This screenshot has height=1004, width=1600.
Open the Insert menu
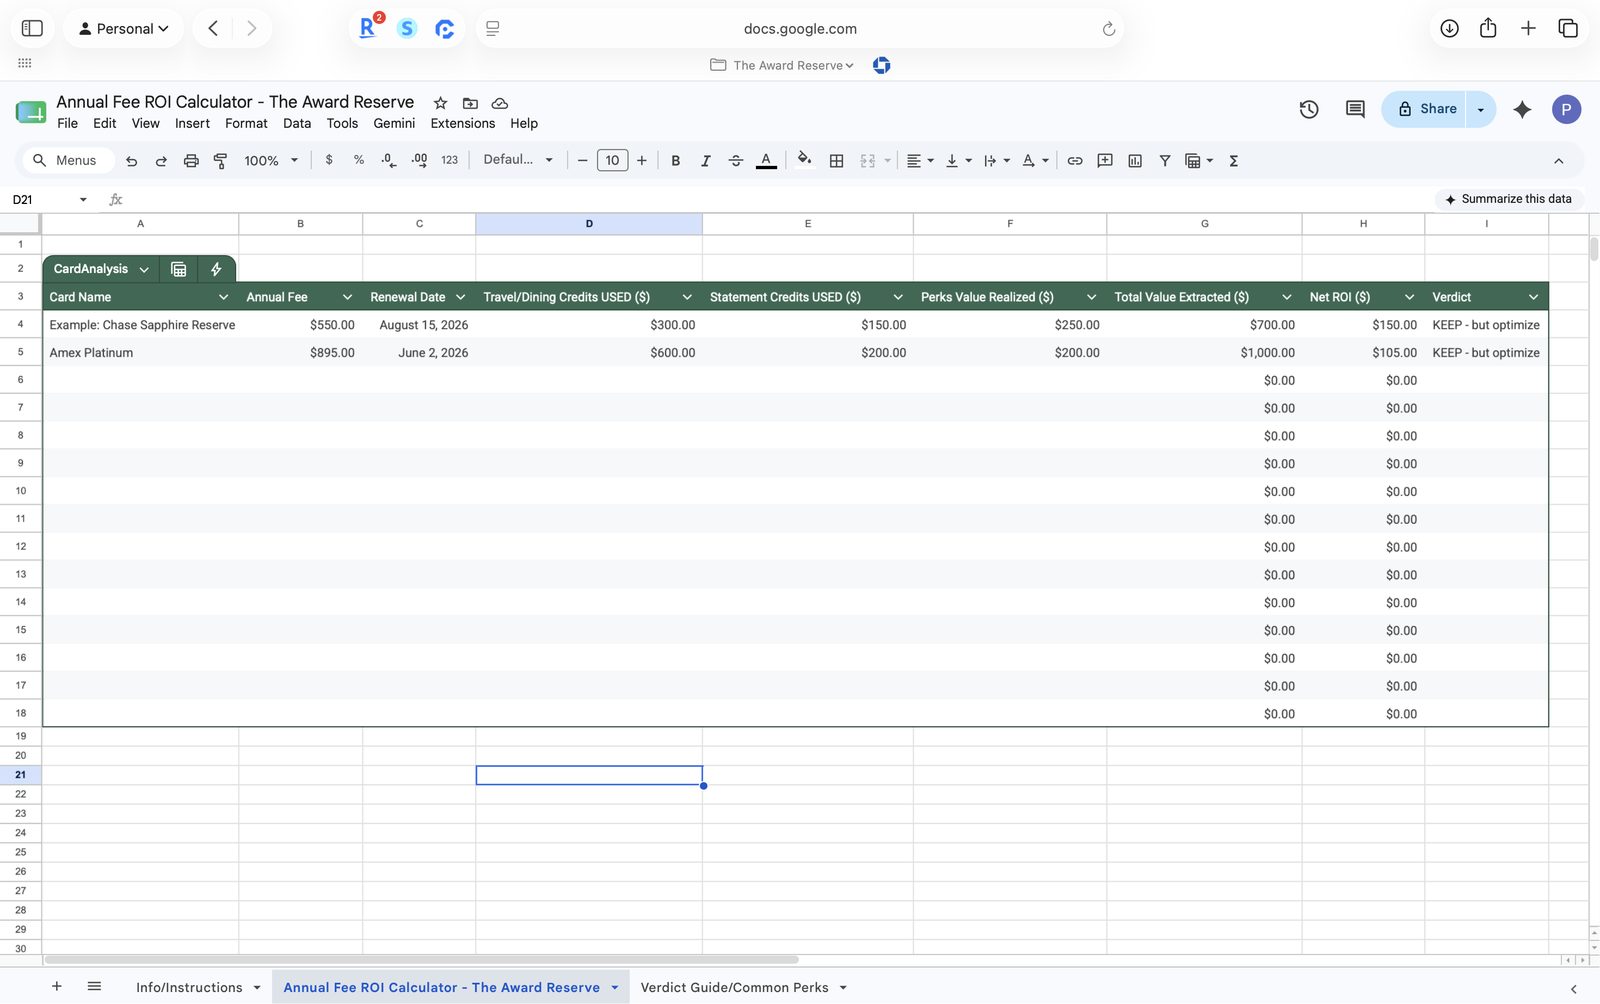point(192,124)
